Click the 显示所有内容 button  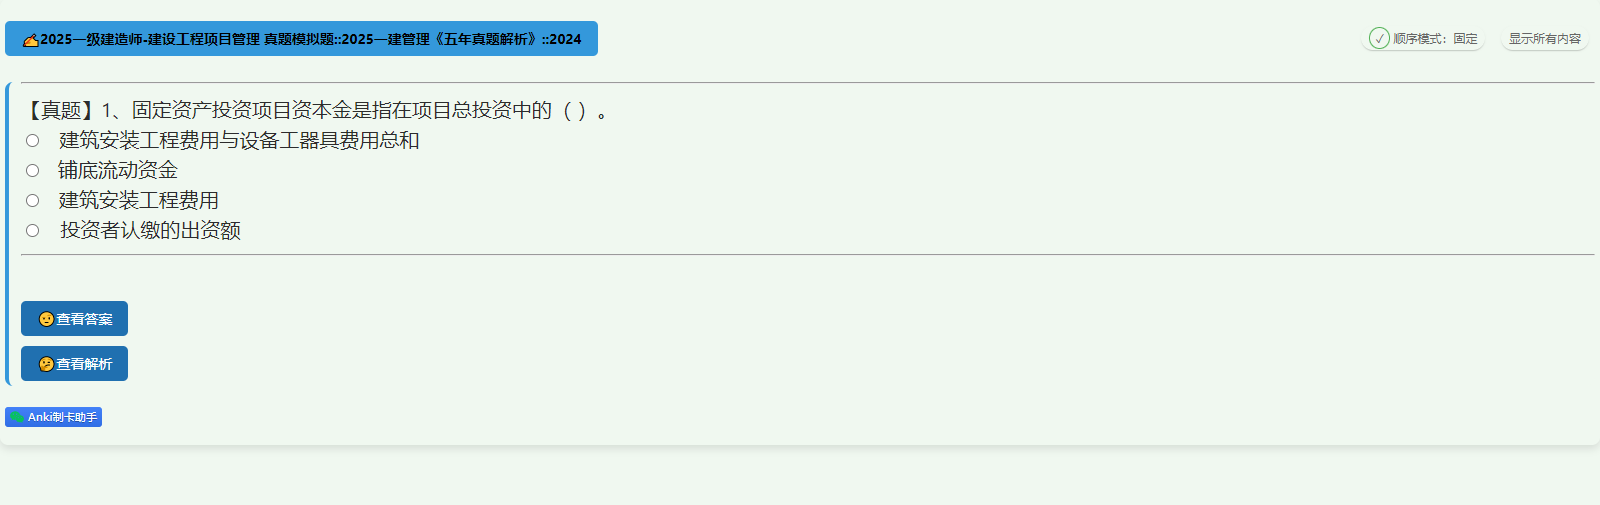[x=1545, y=39]
